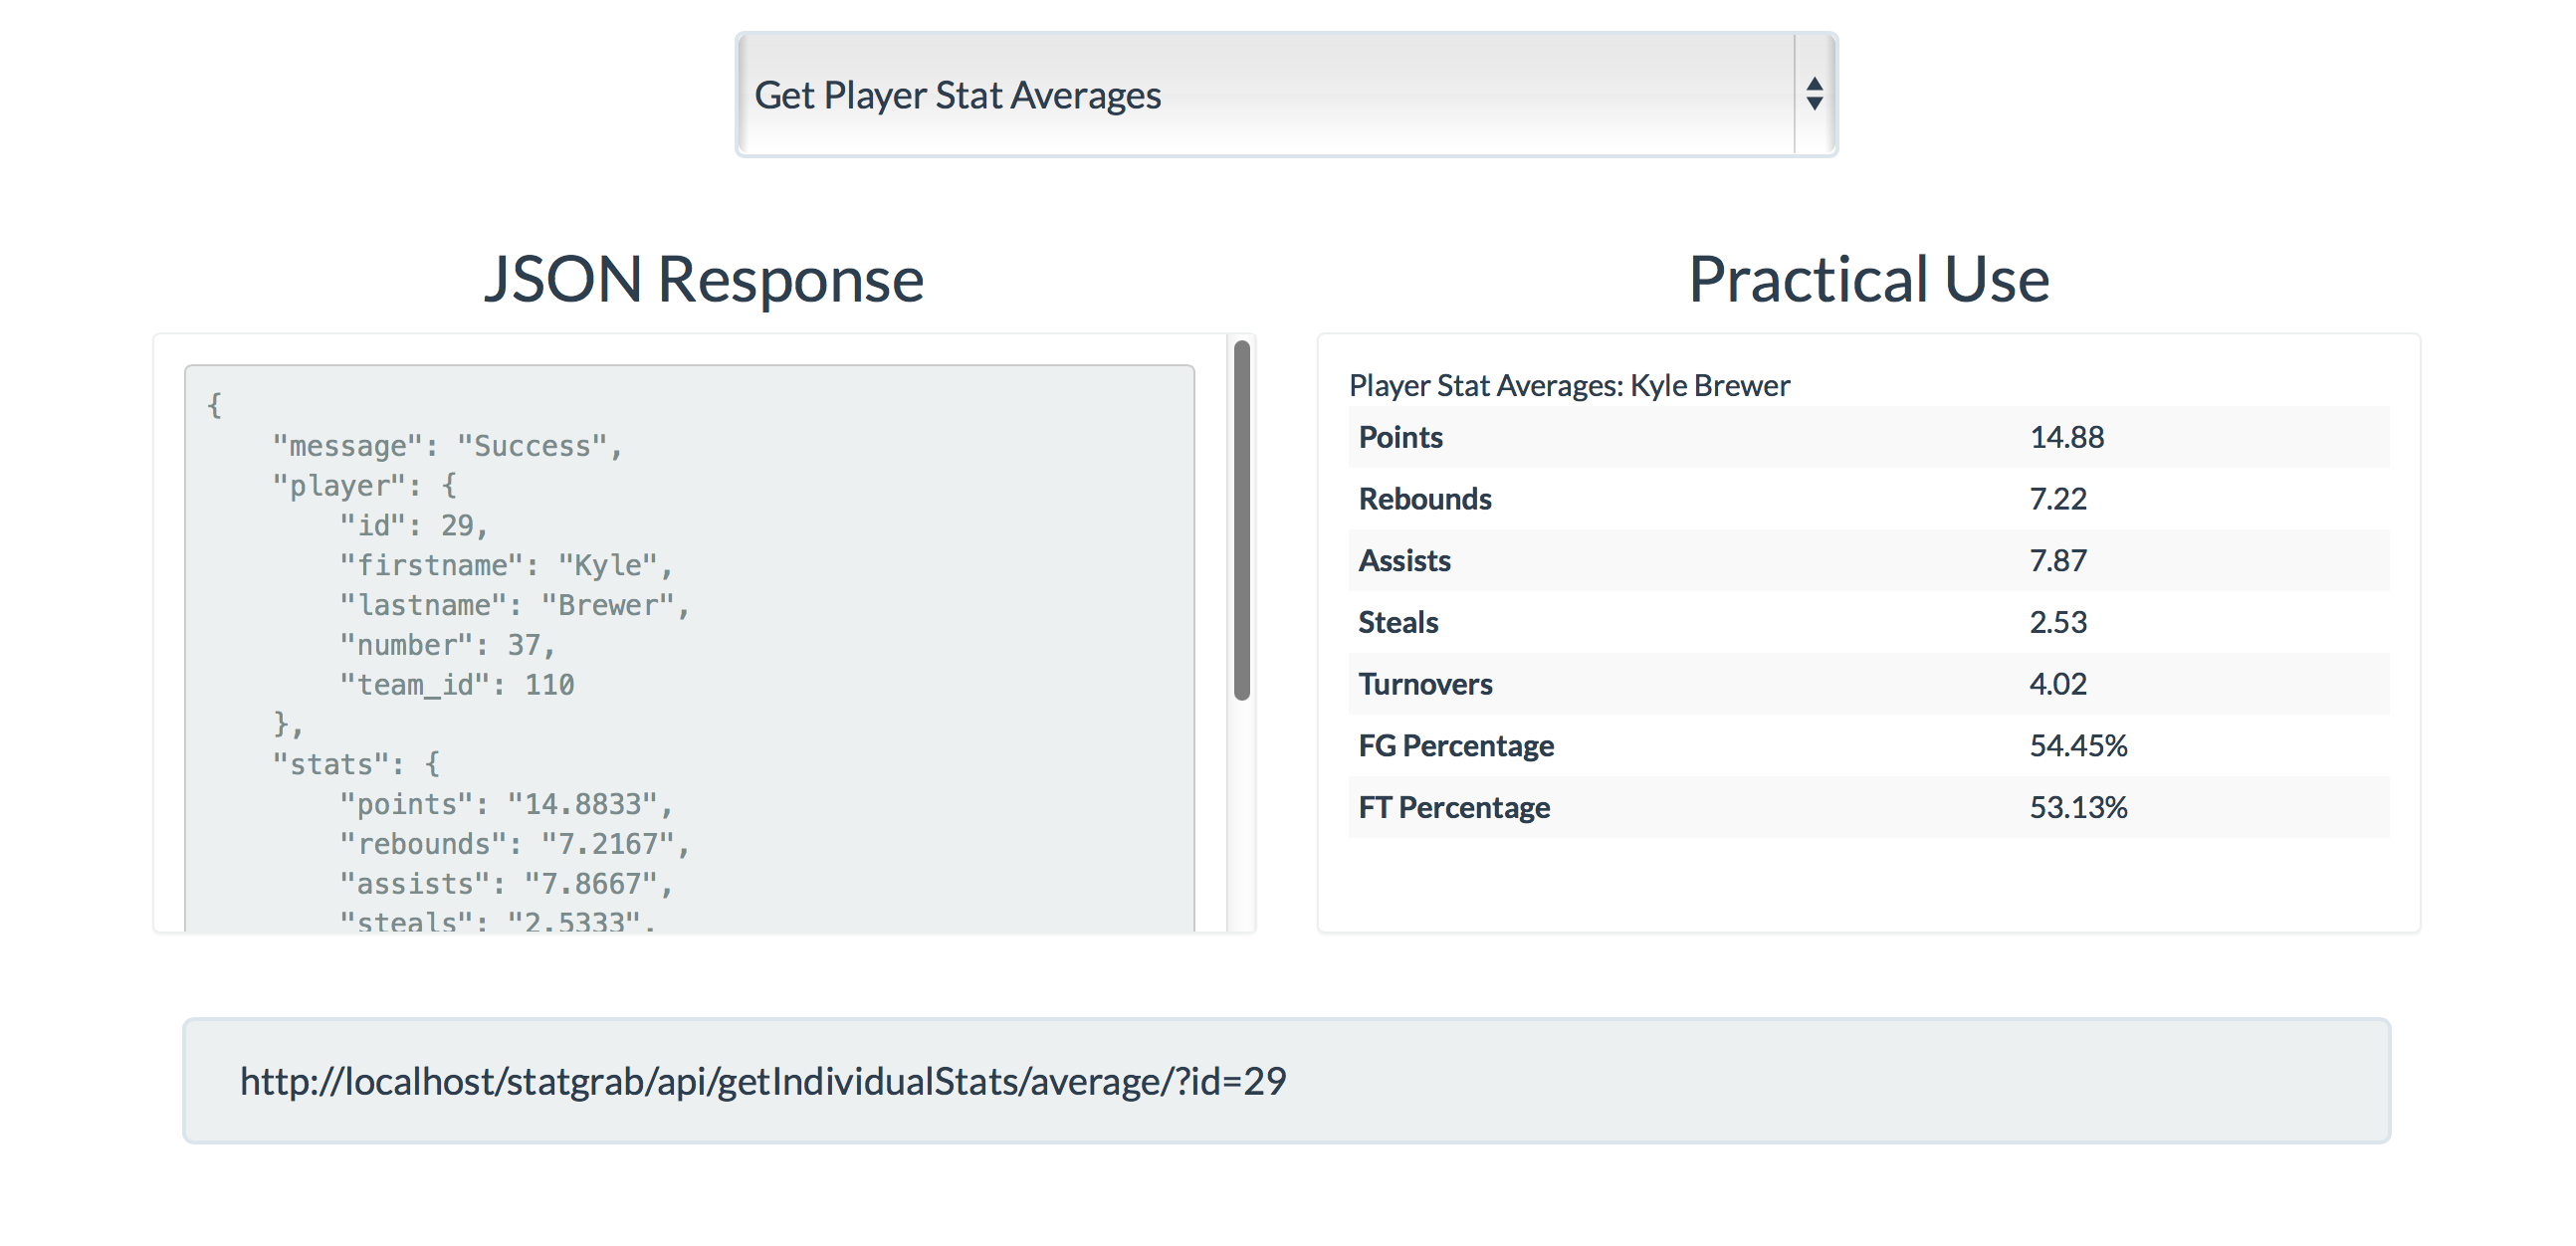Click the Steals row label
The width and height of the screenshot is (2576, 1246).
click(1398, 622)
